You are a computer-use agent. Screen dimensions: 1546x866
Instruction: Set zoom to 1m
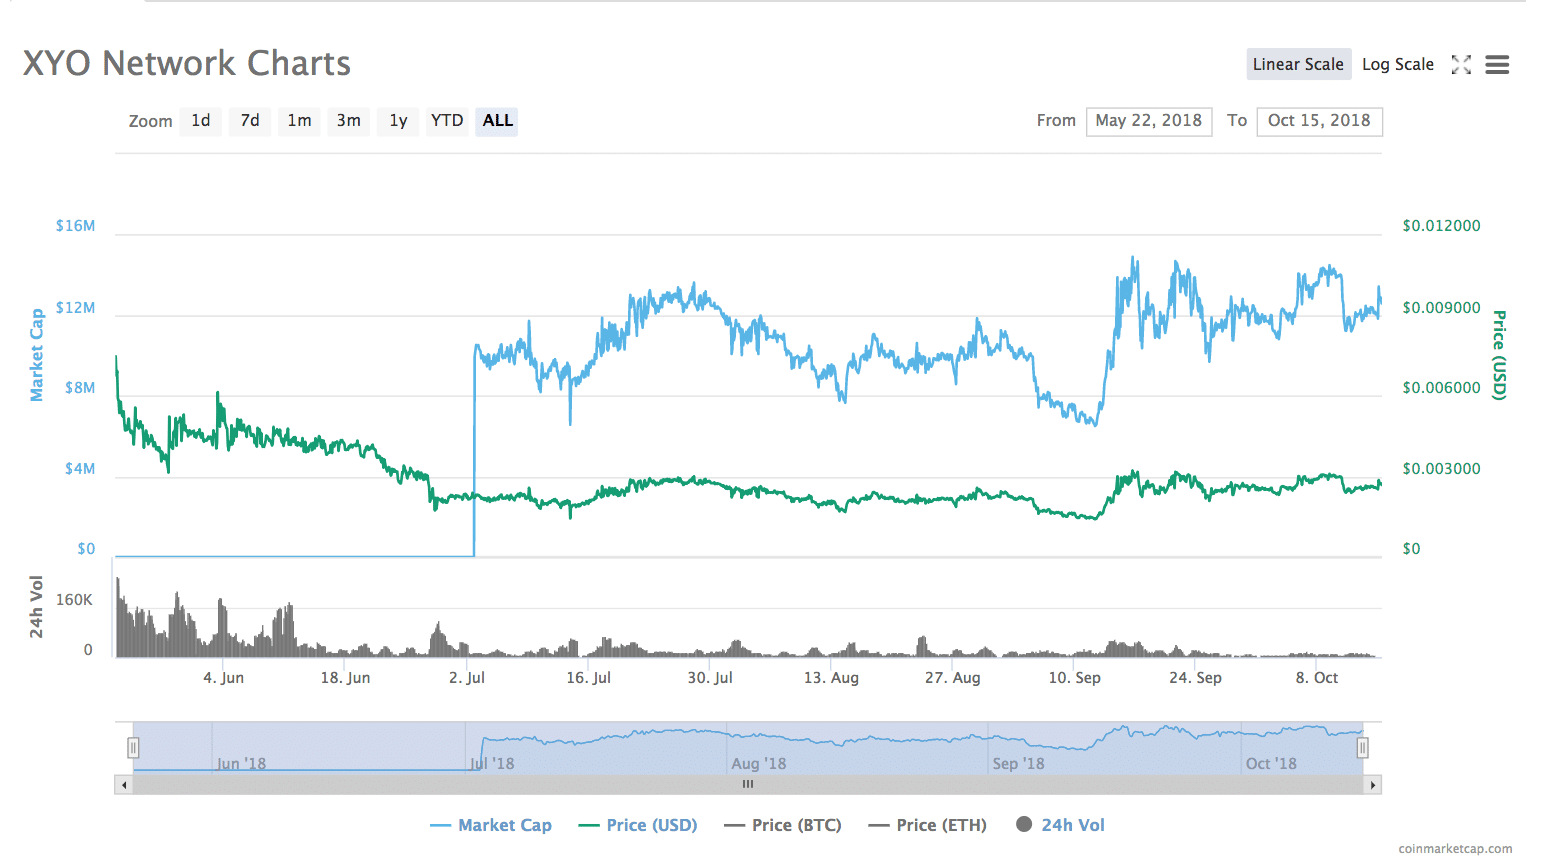tap(299, 121)
